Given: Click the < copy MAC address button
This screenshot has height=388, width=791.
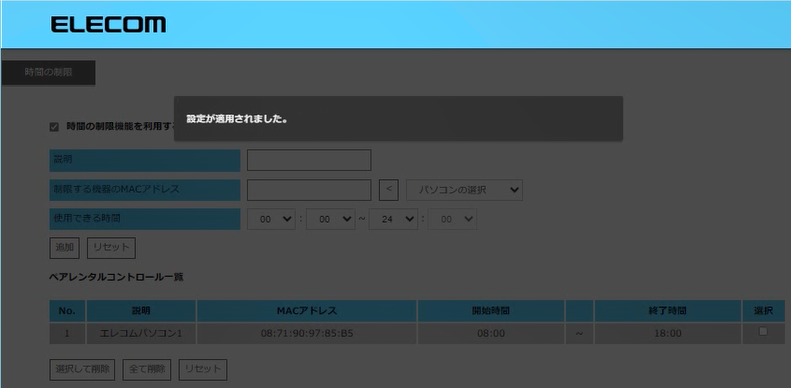Looking at the screenshot, I should [388, 190].
